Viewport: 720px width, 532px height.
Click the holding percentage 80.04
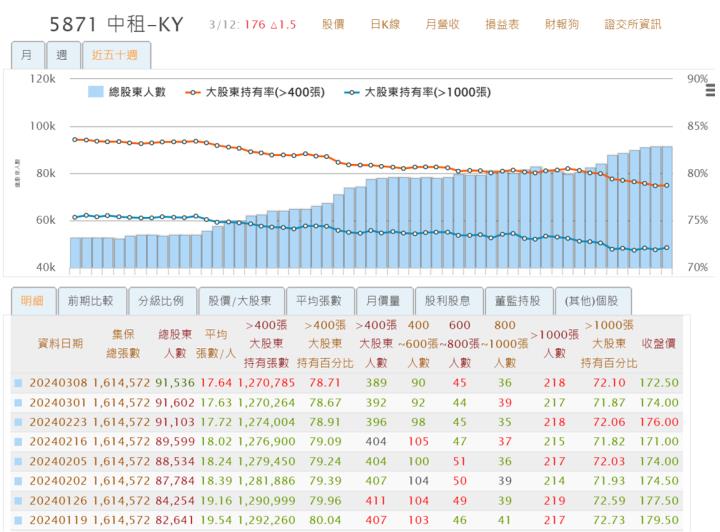coord(325,520)
